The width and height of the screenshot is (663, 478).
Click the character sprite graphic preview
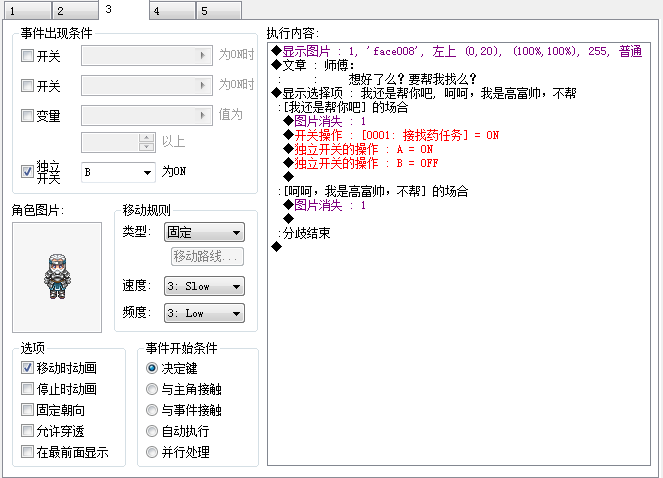(x=57, y=277)
